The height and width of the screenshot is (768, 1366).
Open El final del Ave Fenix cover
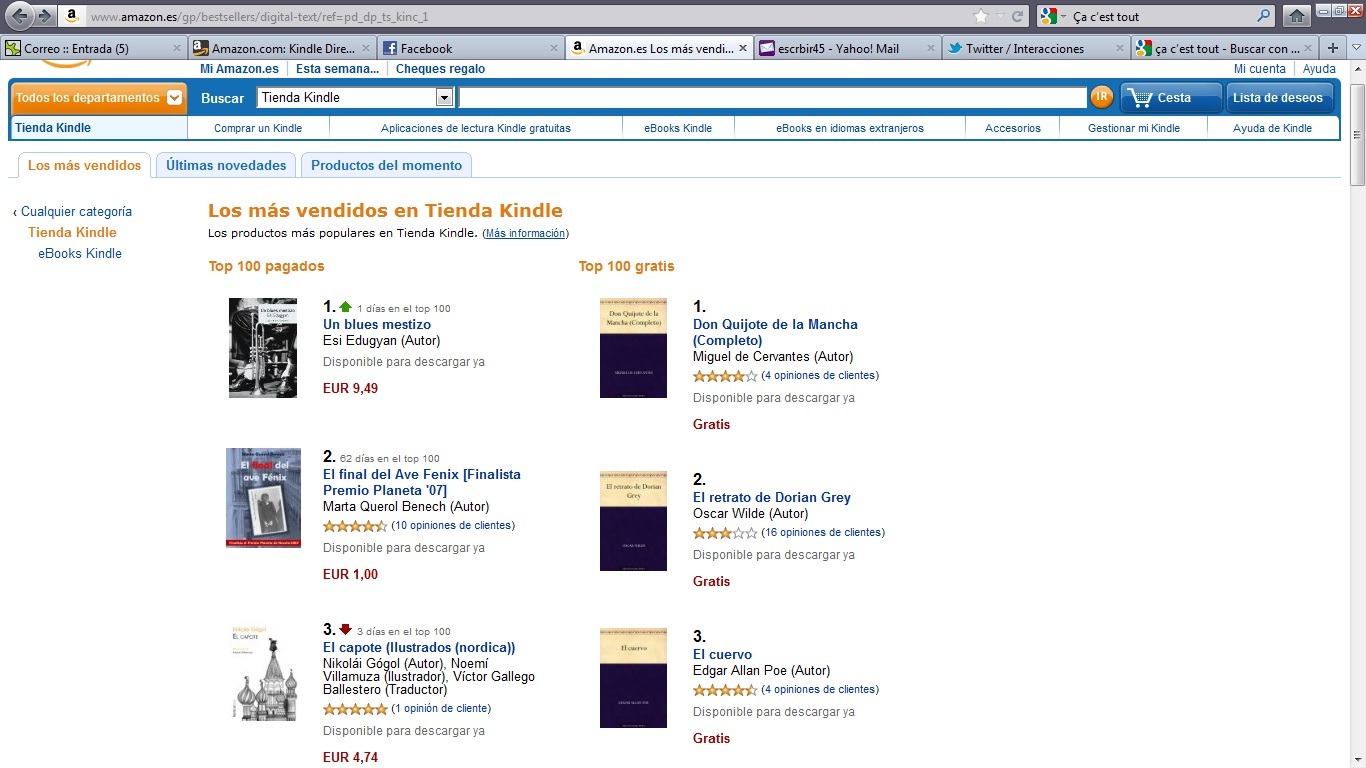coord(263,498)
